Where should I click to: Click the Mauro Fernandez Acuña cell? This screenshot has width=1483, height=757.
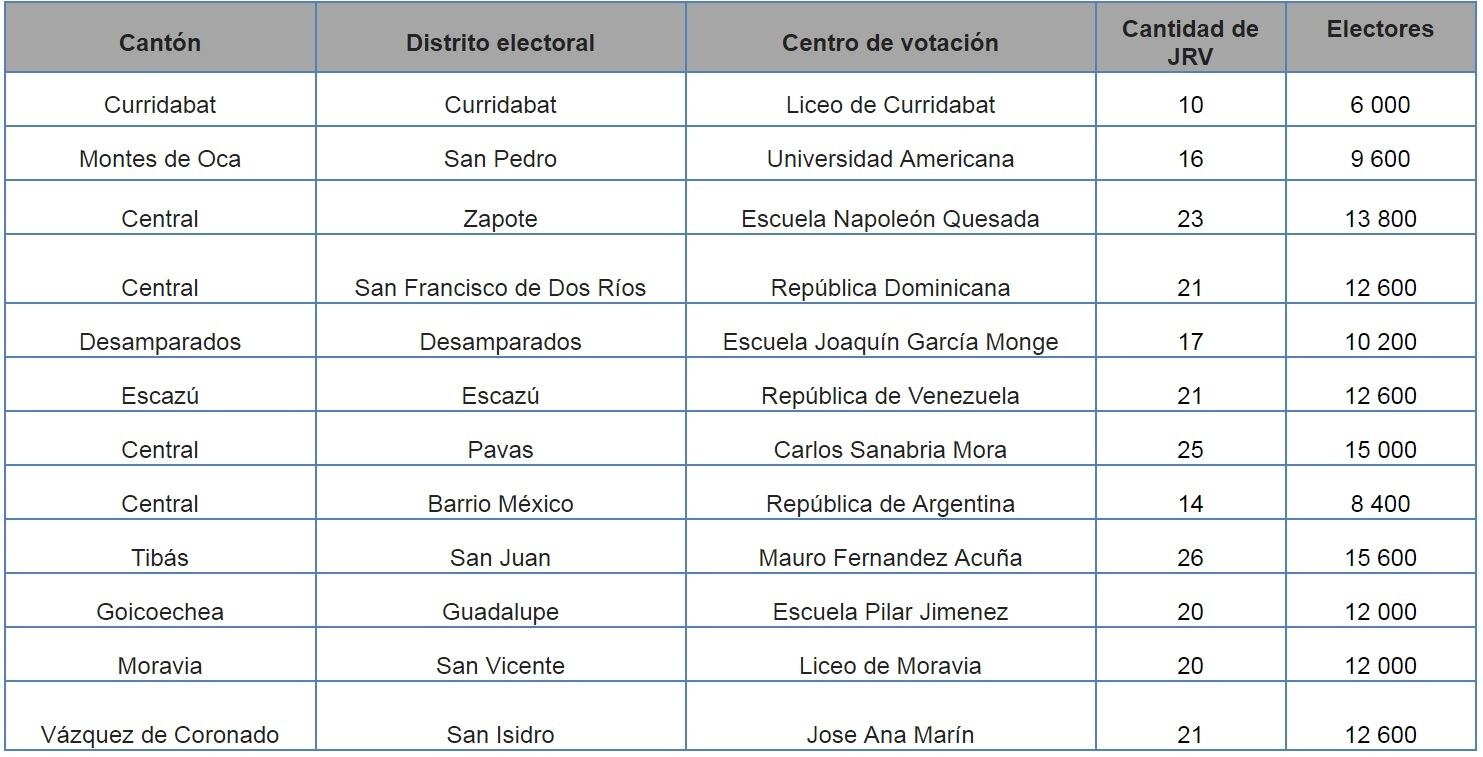tap(890, 558)
